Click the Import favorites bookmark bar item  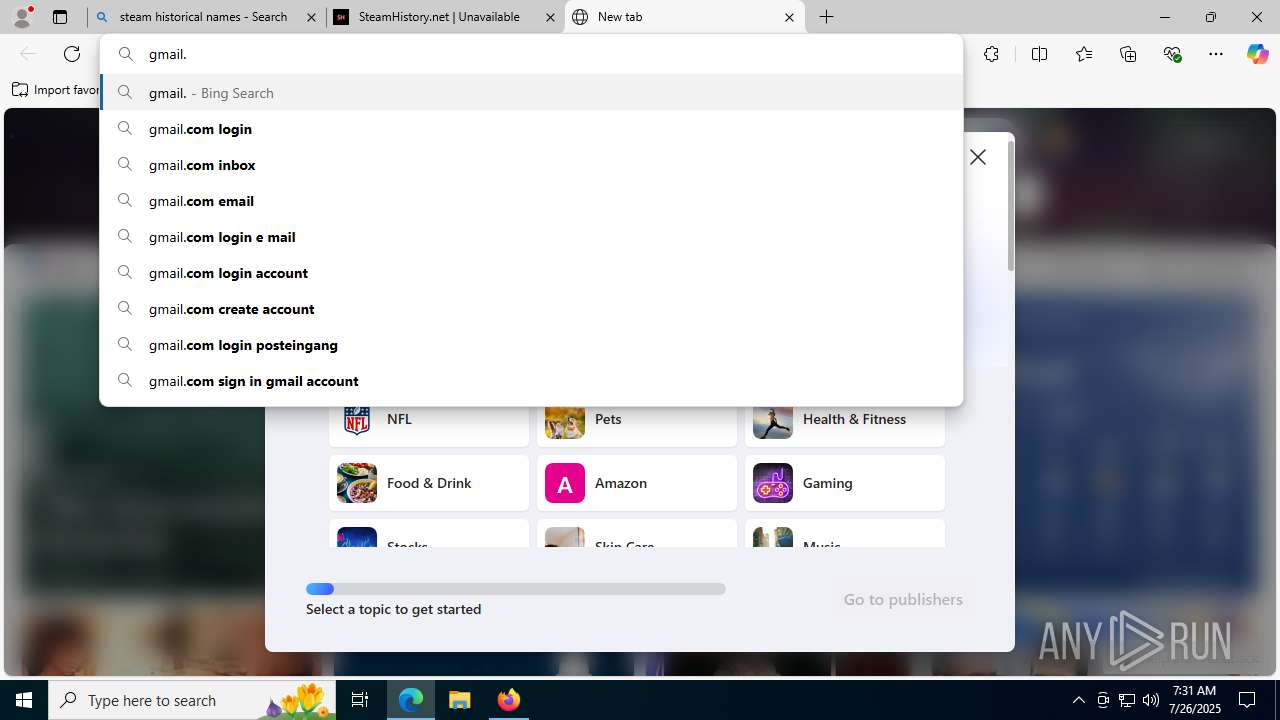55,90
